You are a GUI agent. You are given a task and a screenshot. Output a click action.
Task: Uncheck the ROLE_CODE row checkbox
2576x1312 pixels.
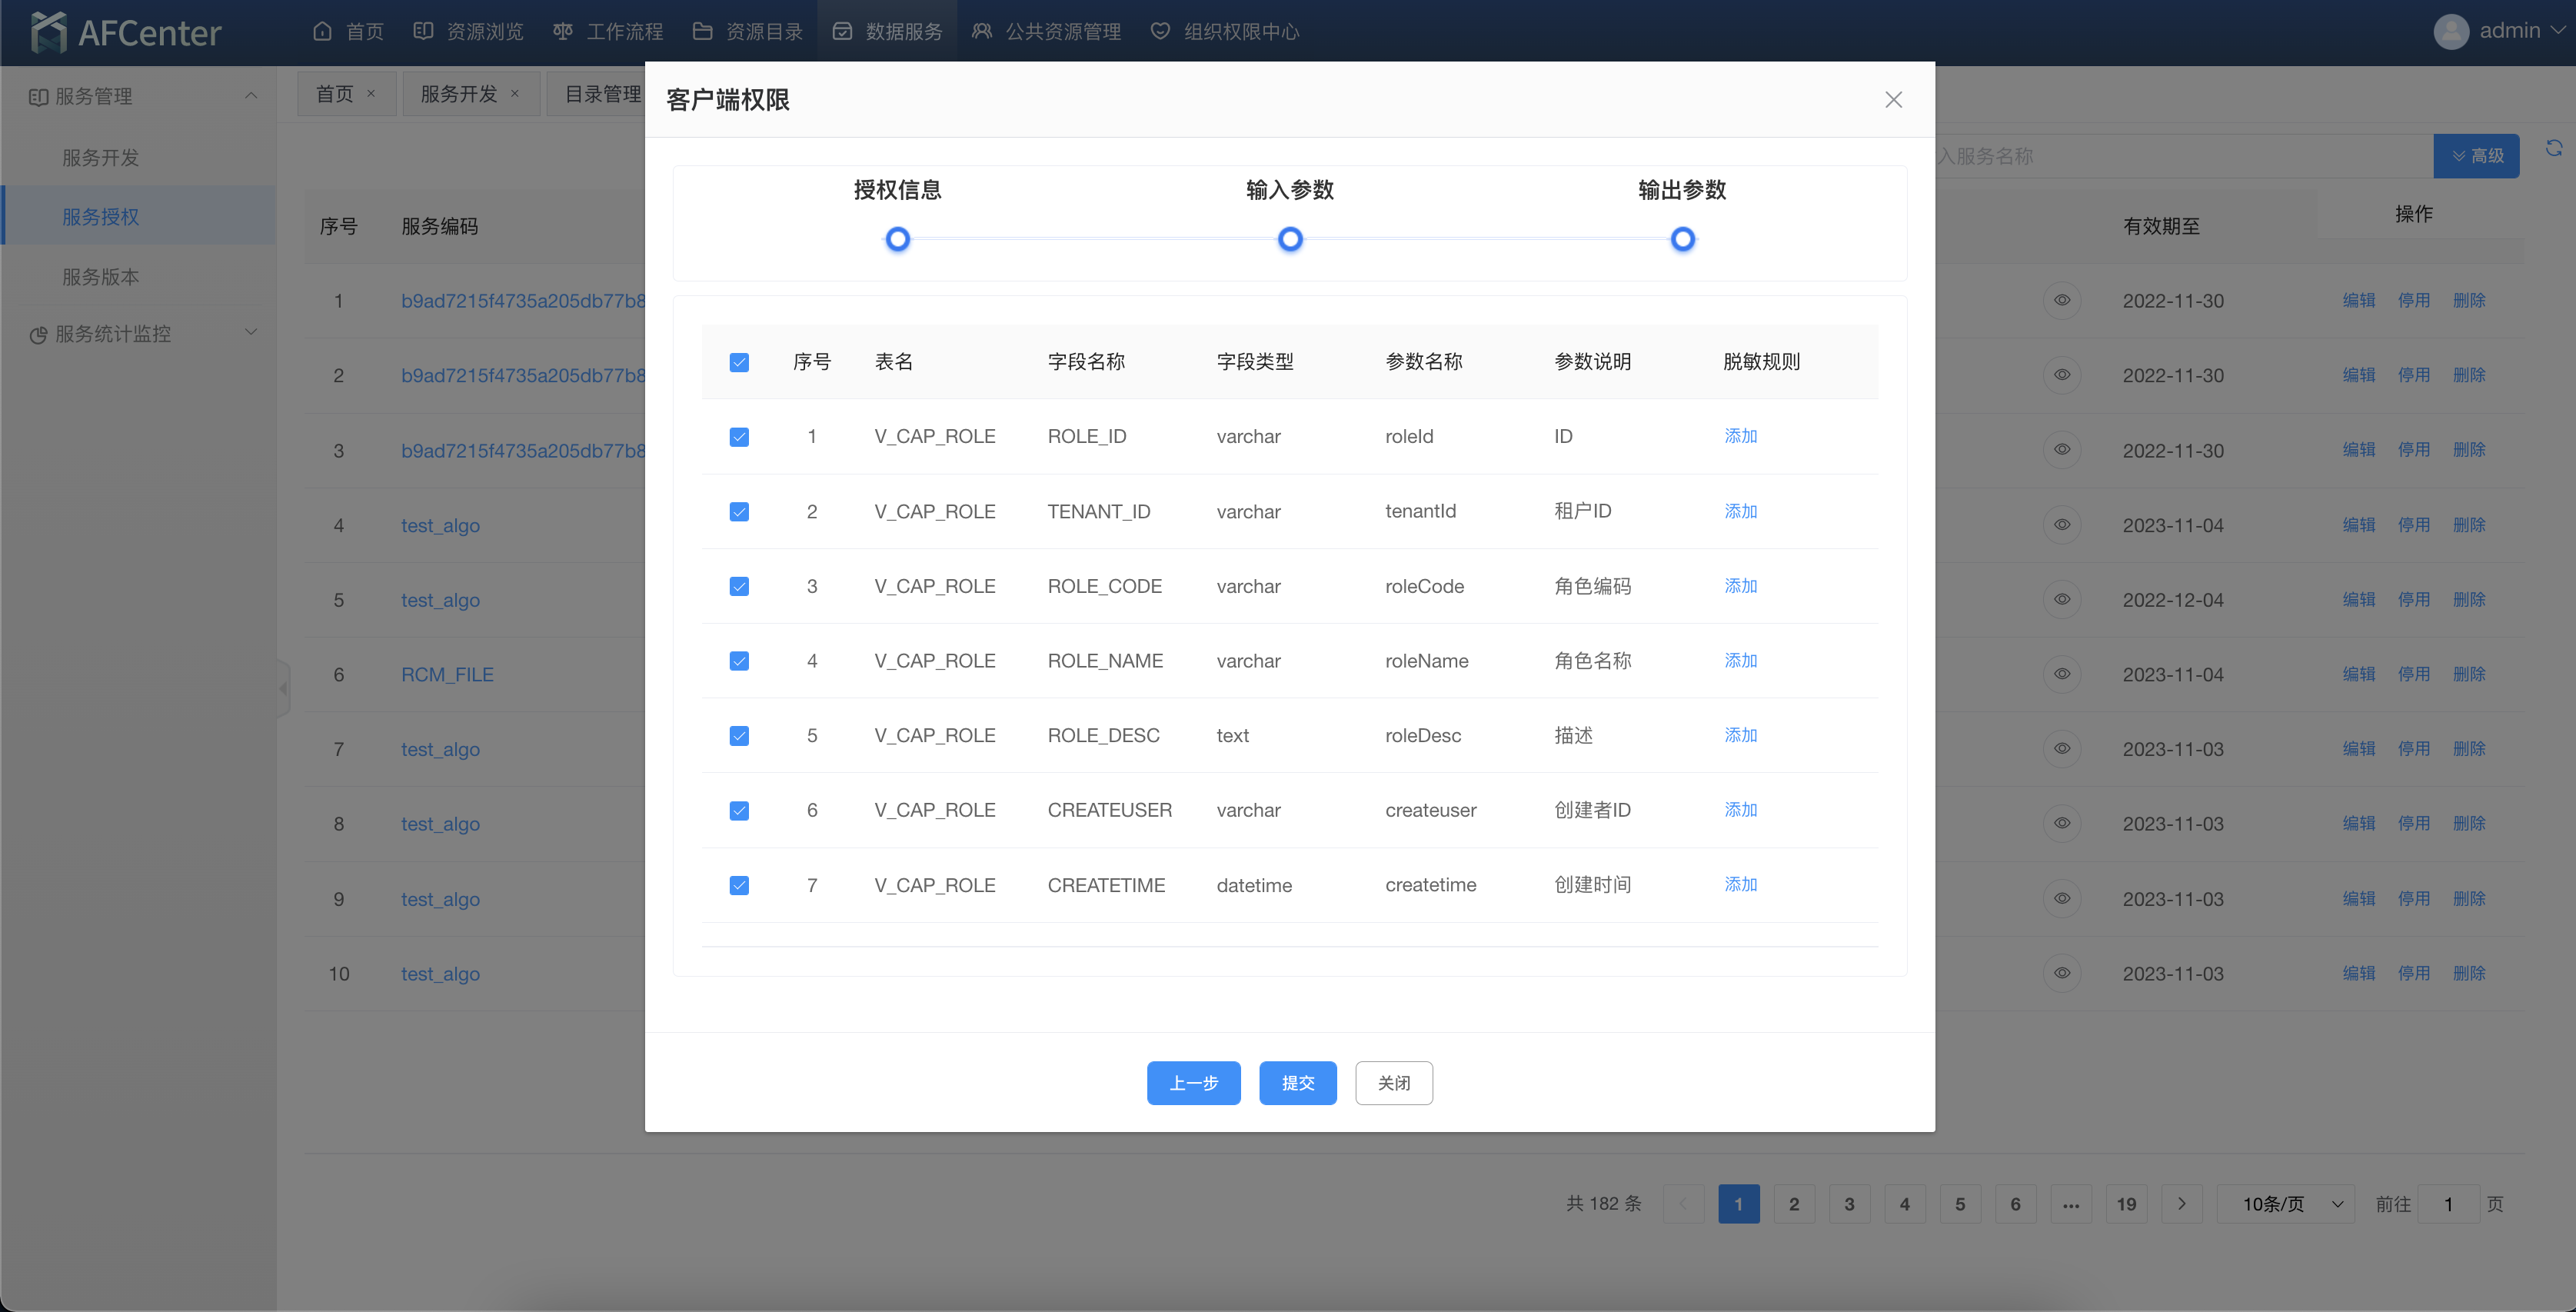point(739,586)
